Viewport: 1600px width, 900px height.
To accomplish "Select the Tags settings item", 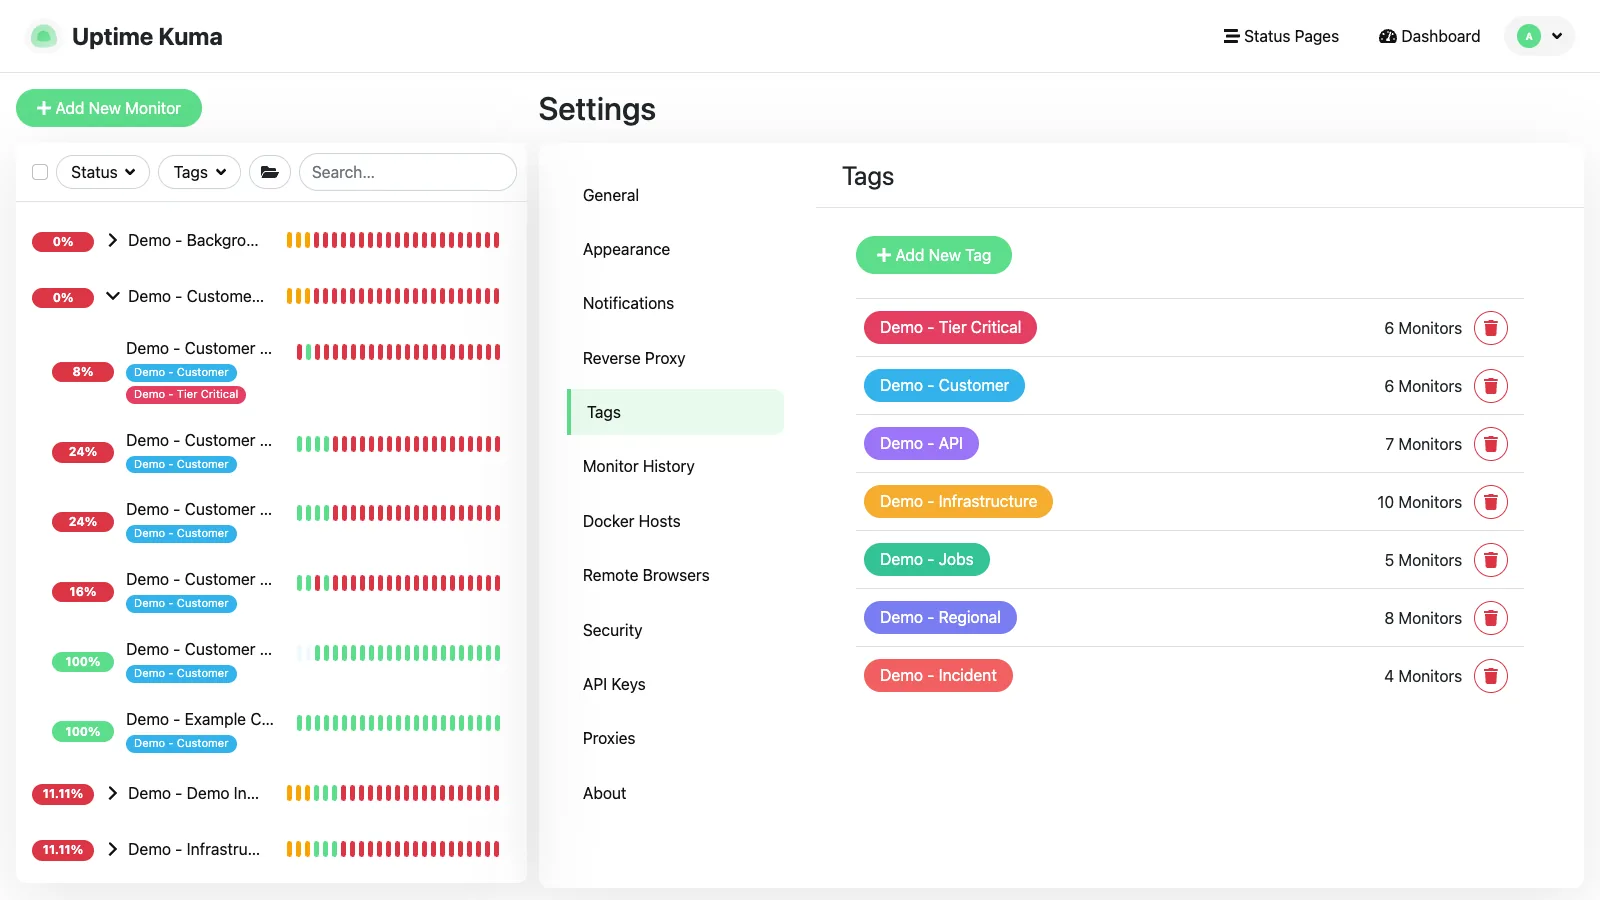I will 675,412.
